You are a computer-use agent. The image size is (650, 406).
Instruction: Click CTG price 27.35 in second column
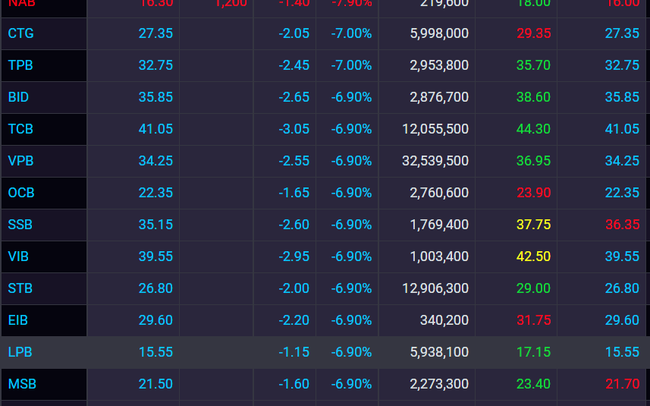155,33
